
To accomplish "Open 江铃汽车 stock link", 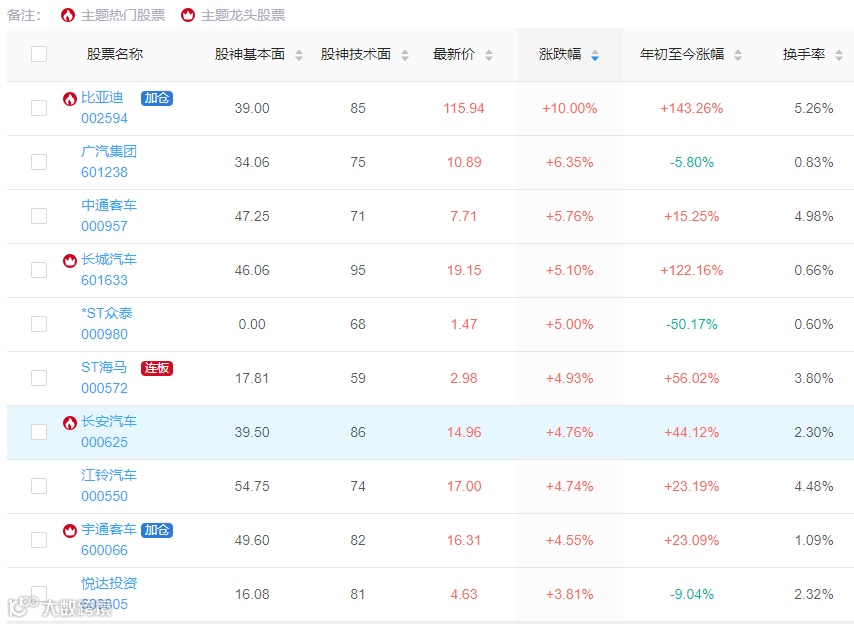I will pyautogui.click(x=108, y=475).
